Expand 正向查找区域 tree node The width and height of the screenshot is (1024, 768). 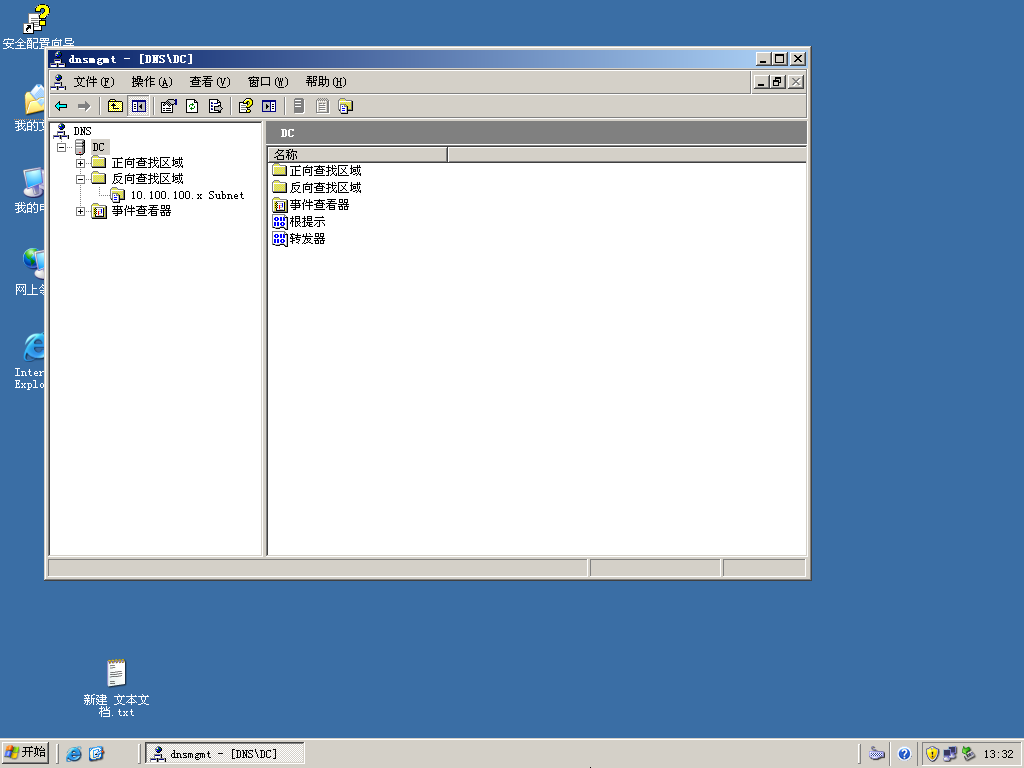(80, 163)
